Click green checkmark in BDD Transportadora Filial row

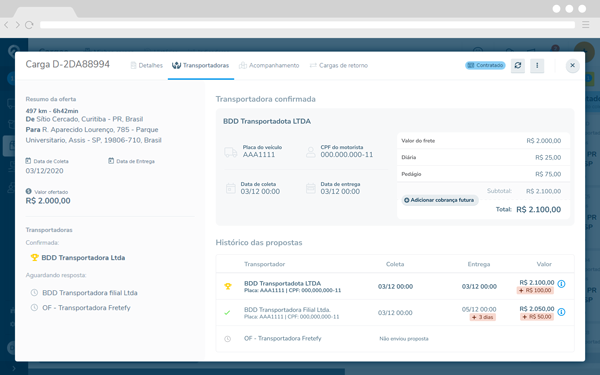(227, 313)
